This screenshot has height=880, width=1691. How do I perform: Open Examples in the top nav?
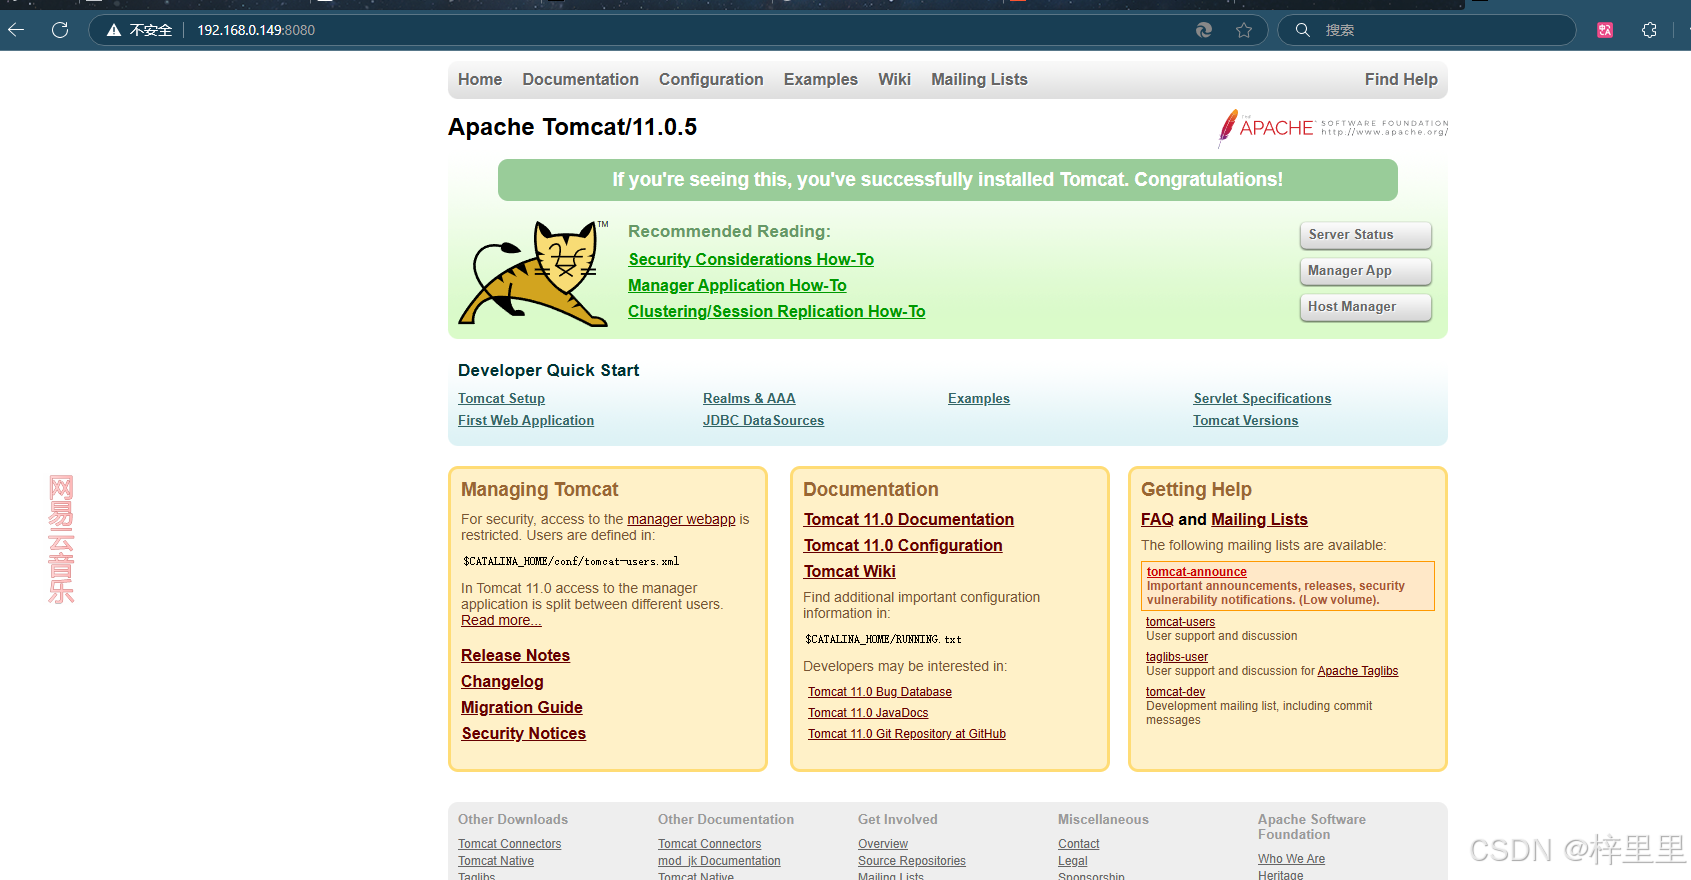(x=821, y=79)
